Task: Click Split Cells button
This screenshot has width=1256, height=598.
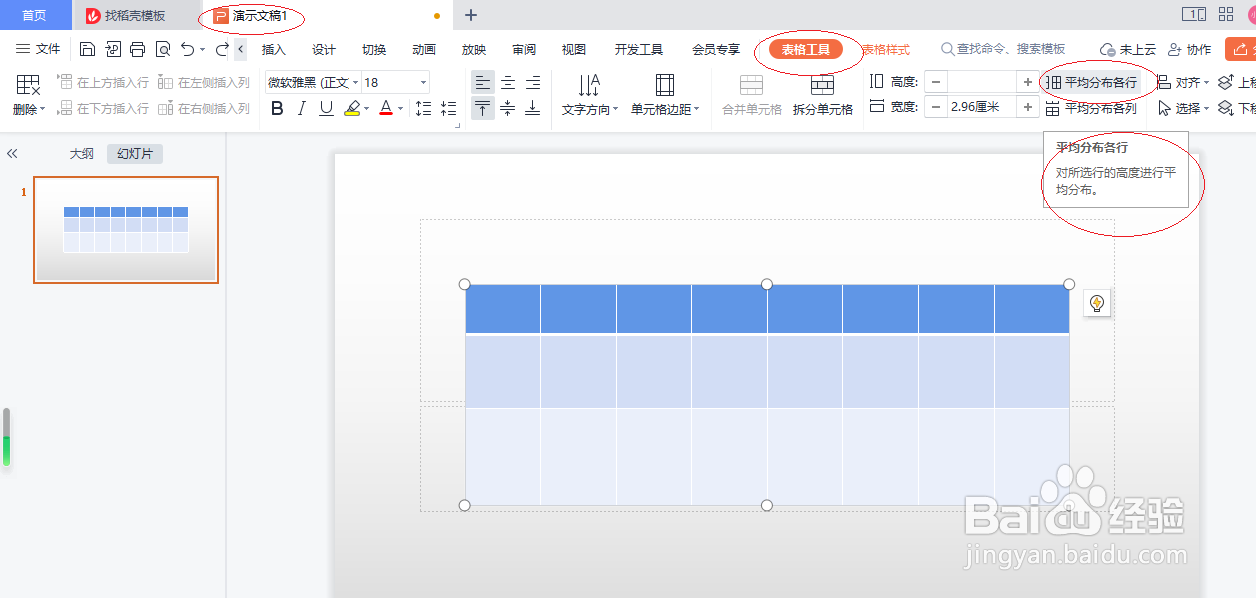Action: point(823,96)
